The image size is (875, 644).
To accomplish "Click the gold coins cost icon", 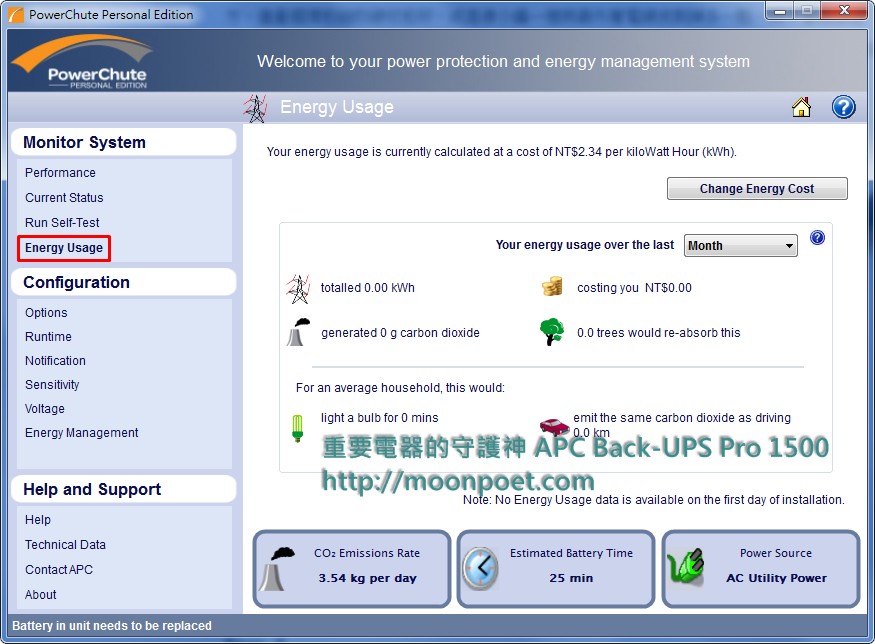I will tap(552, 287).
